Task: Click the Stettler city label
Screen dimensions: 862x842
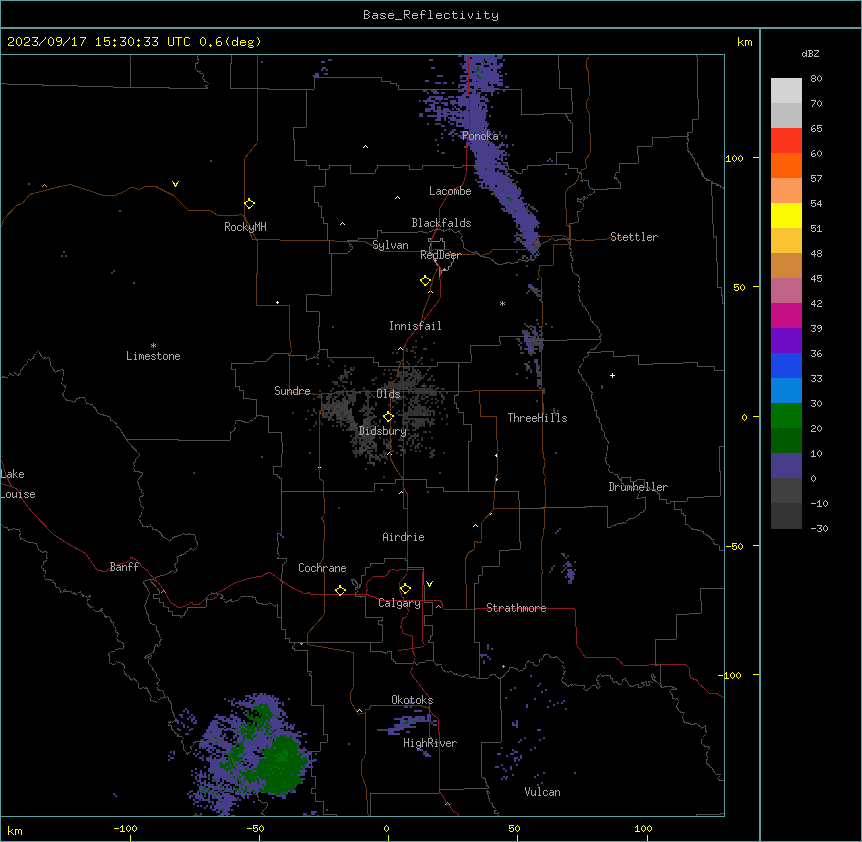Action: coord(634,237)
